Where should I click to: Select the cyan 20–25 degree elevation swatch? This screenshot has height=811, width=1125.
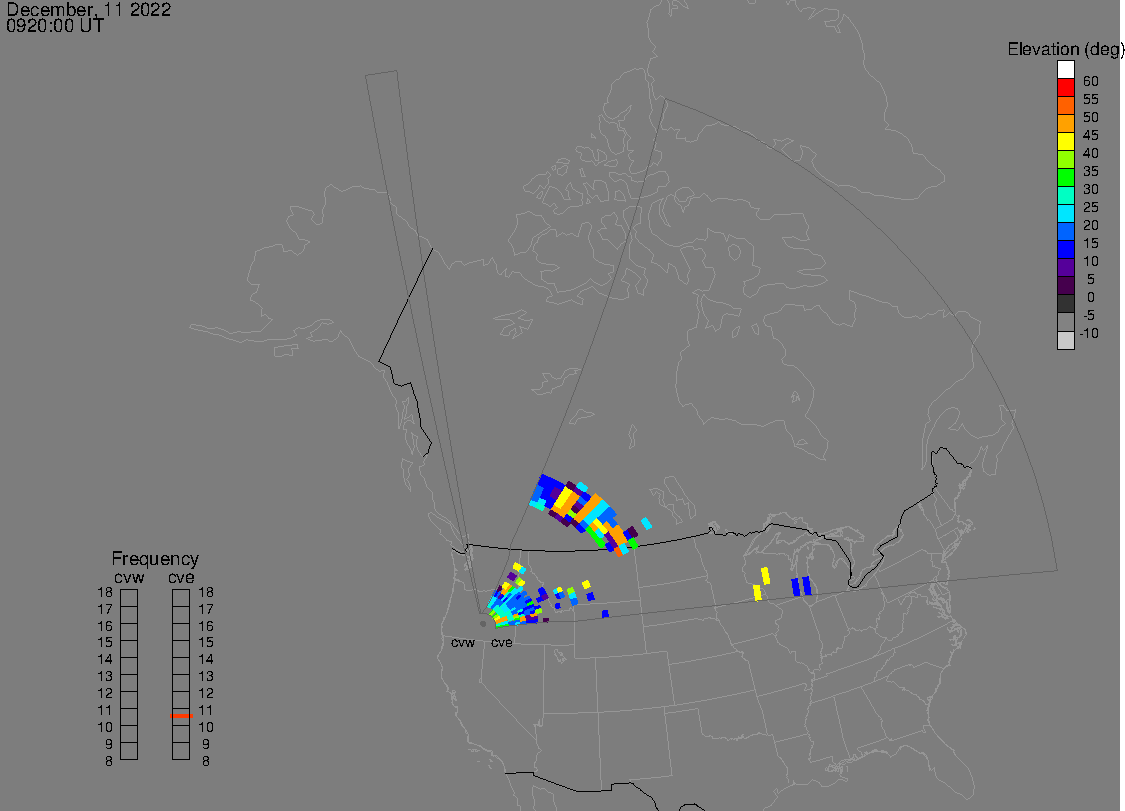tap(1066, 214)
